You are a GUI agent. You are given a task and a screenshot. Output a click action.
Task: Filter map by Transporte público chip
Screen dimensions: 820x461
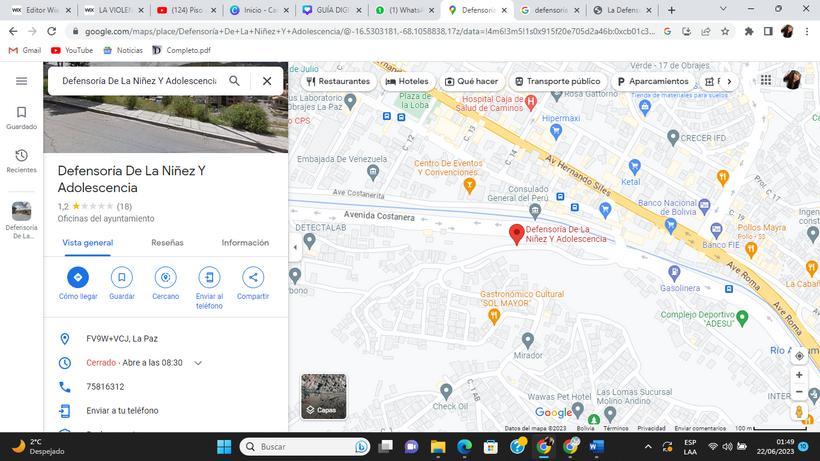click(558, 82)
